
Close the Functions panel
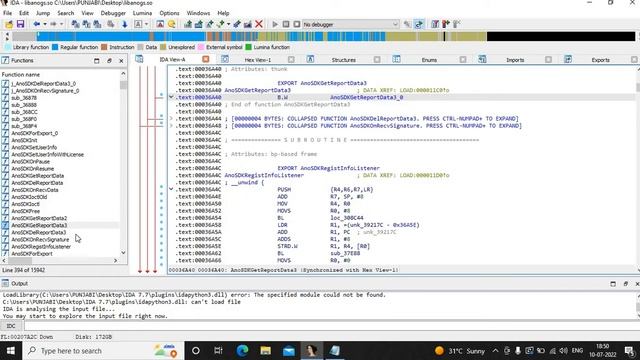pyautogui.click(x=121, y=61)
